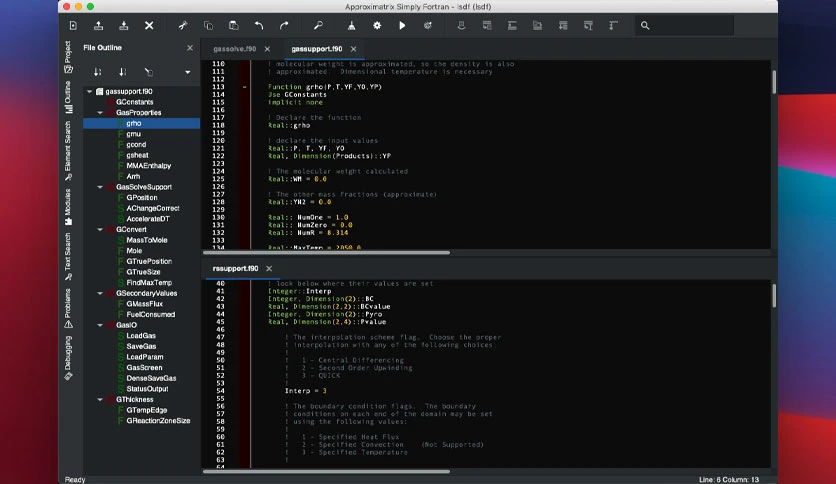Screen dimensions: 836x484
Task: Click the search magnifier icon in toolbar
Action: pyautogui.click(x=645, y=26)
